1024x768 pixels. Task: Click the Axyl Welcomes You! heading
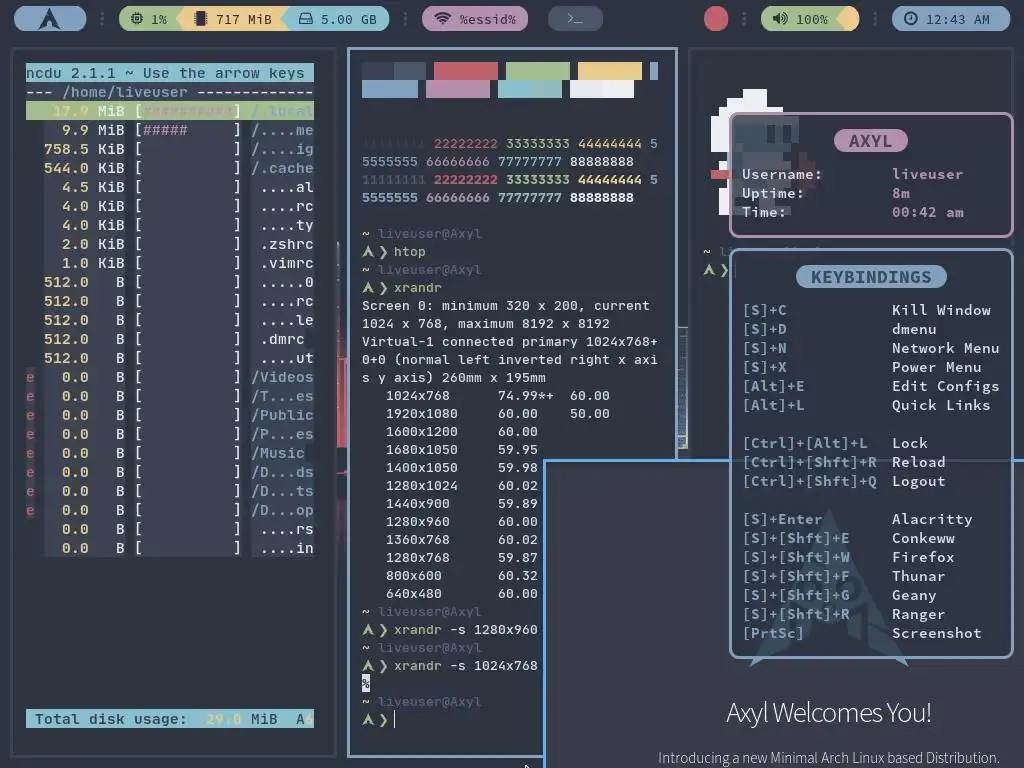(x=829, y=712)
